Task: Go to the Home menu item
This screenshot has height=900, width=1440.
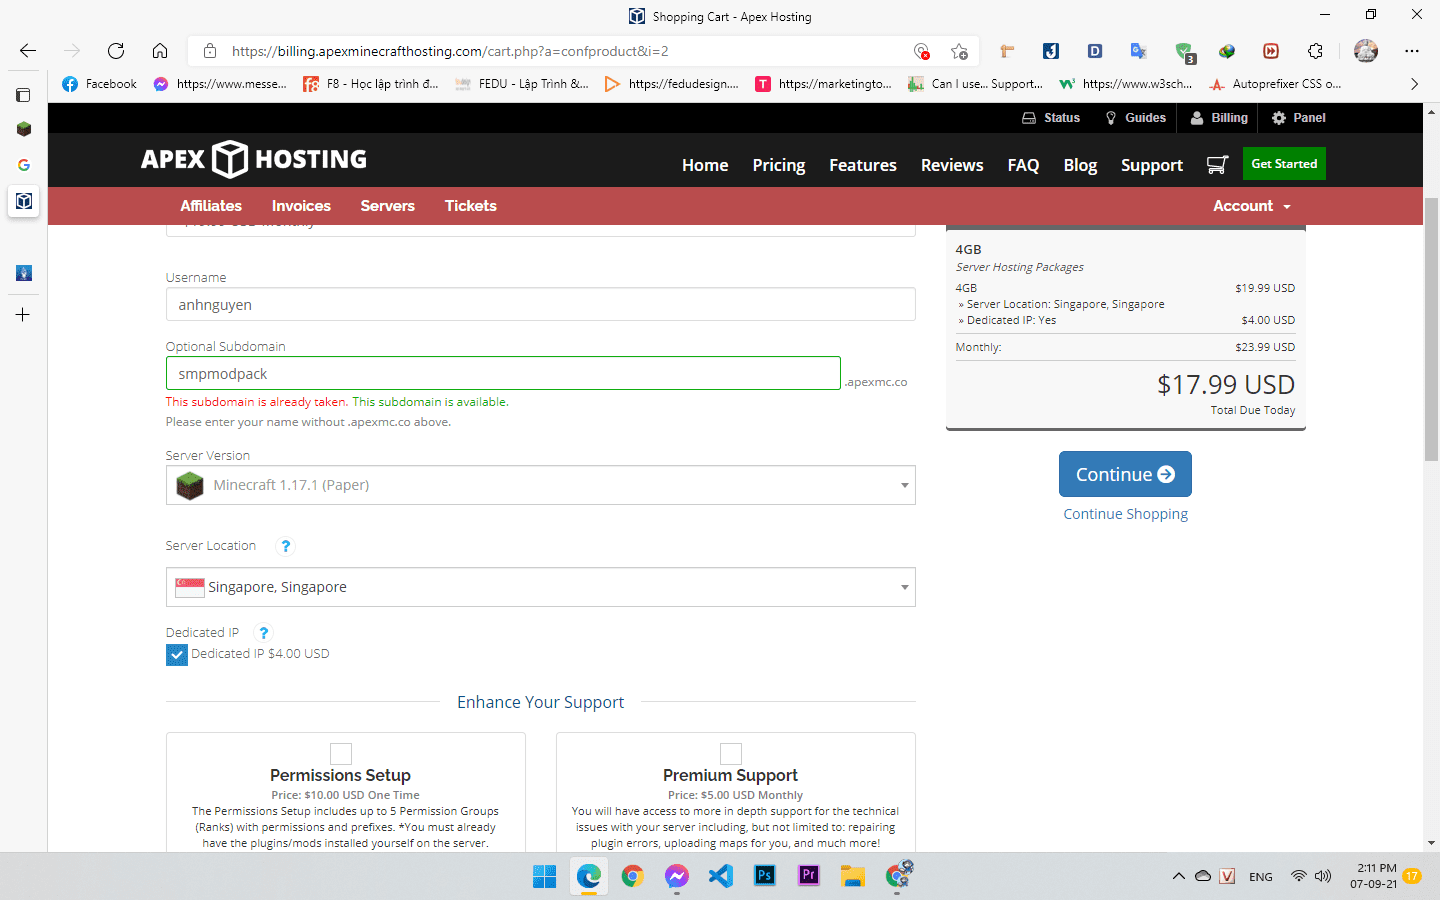Action: [705, 165]
